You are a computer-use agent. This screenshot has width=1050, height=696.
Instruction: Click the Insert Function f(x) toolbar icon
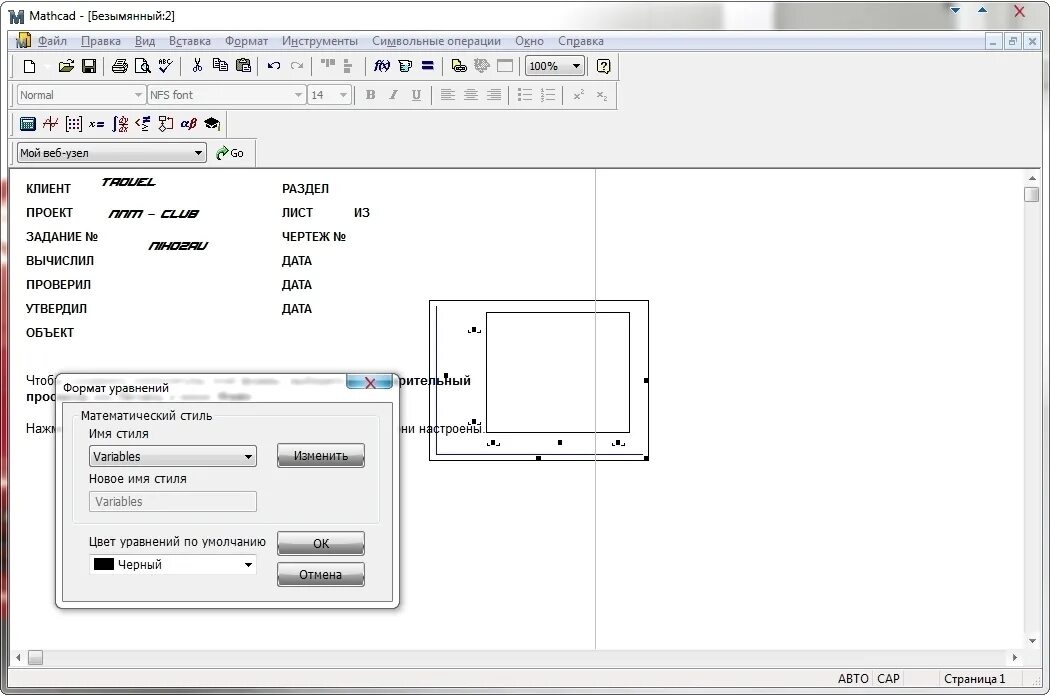tap(382, 66)
